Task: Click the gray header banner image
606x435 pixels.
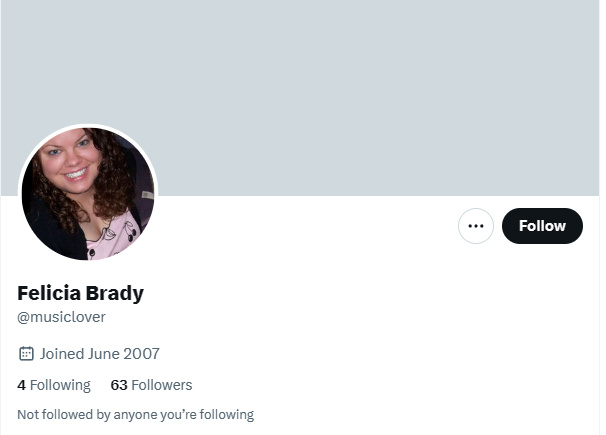Action: (300, 98)
